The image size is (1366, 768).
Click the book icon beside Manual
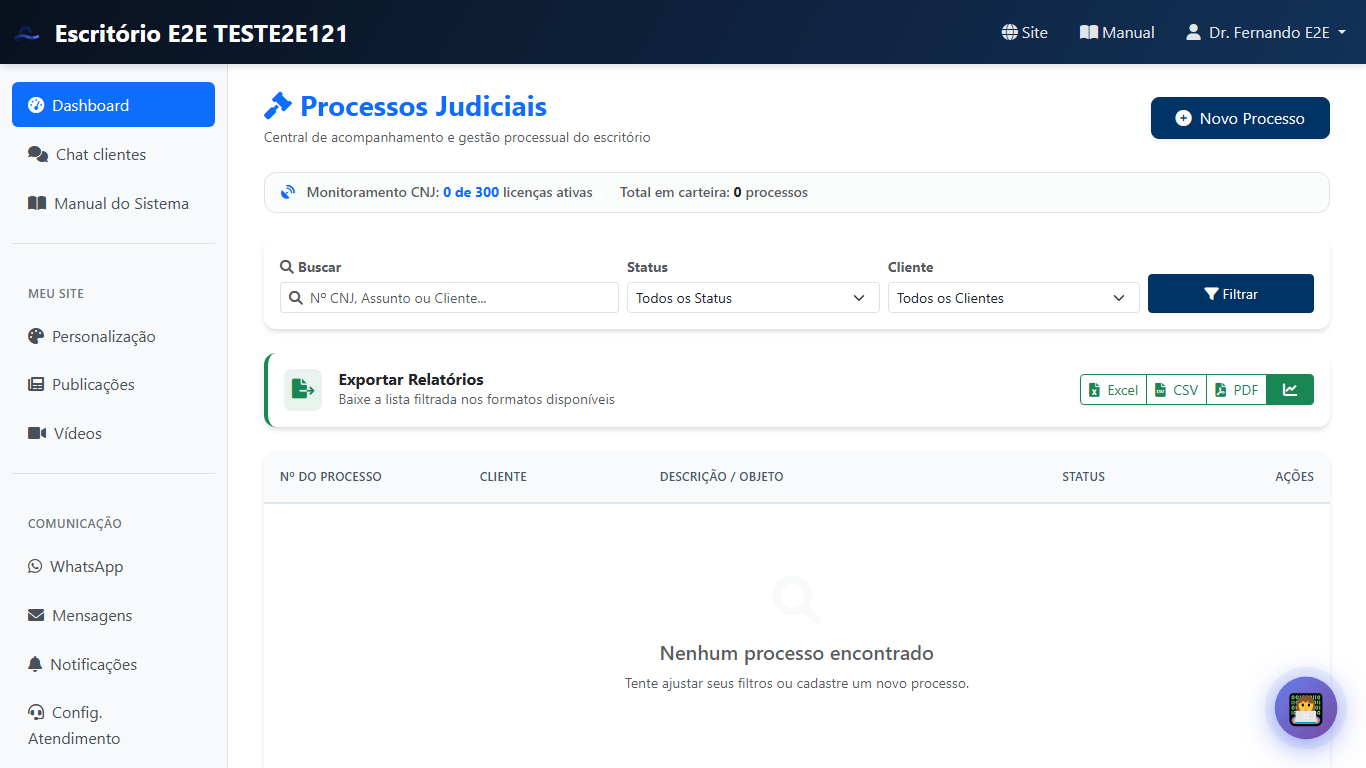pos(1089,32)
